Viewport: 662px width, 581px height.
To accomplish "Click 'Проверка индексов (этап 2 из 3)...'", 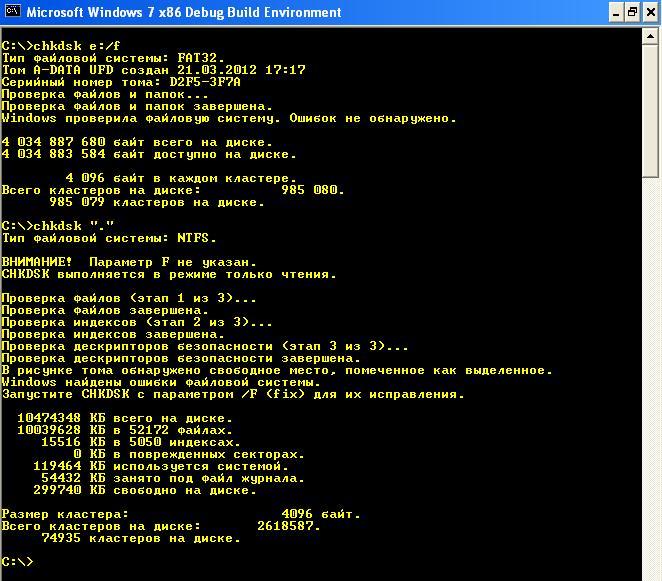I will pyautogui.click(x=137, y=322).
